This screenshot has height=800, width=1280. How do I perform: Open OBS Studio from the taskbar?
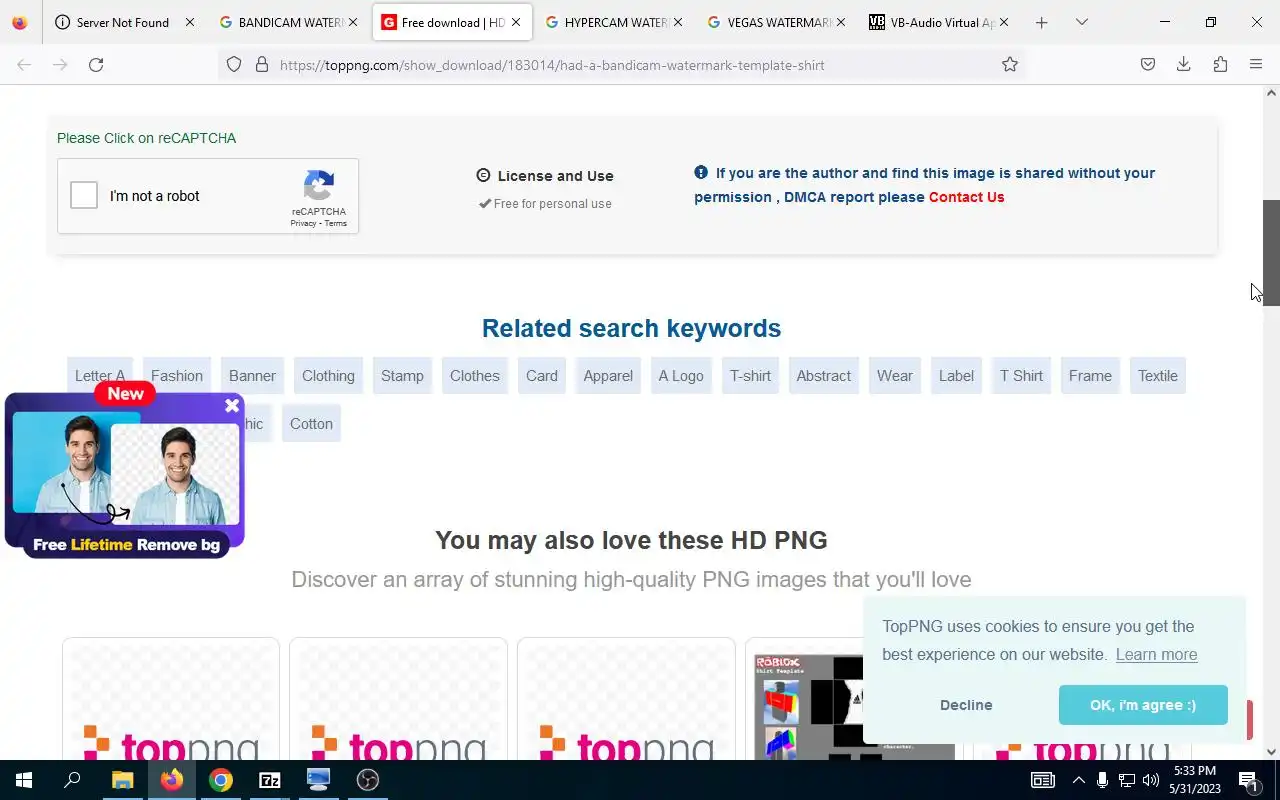tap(368, 780)
